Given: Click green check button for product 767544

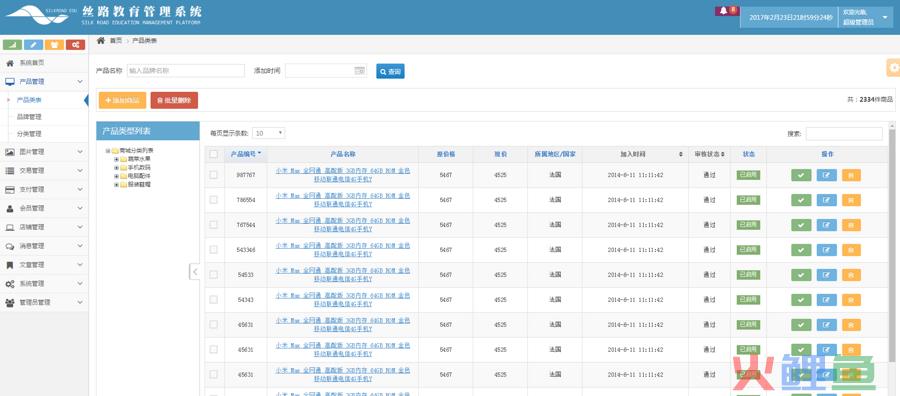Looking at the screenshot, I should click(x=801, y=225).
